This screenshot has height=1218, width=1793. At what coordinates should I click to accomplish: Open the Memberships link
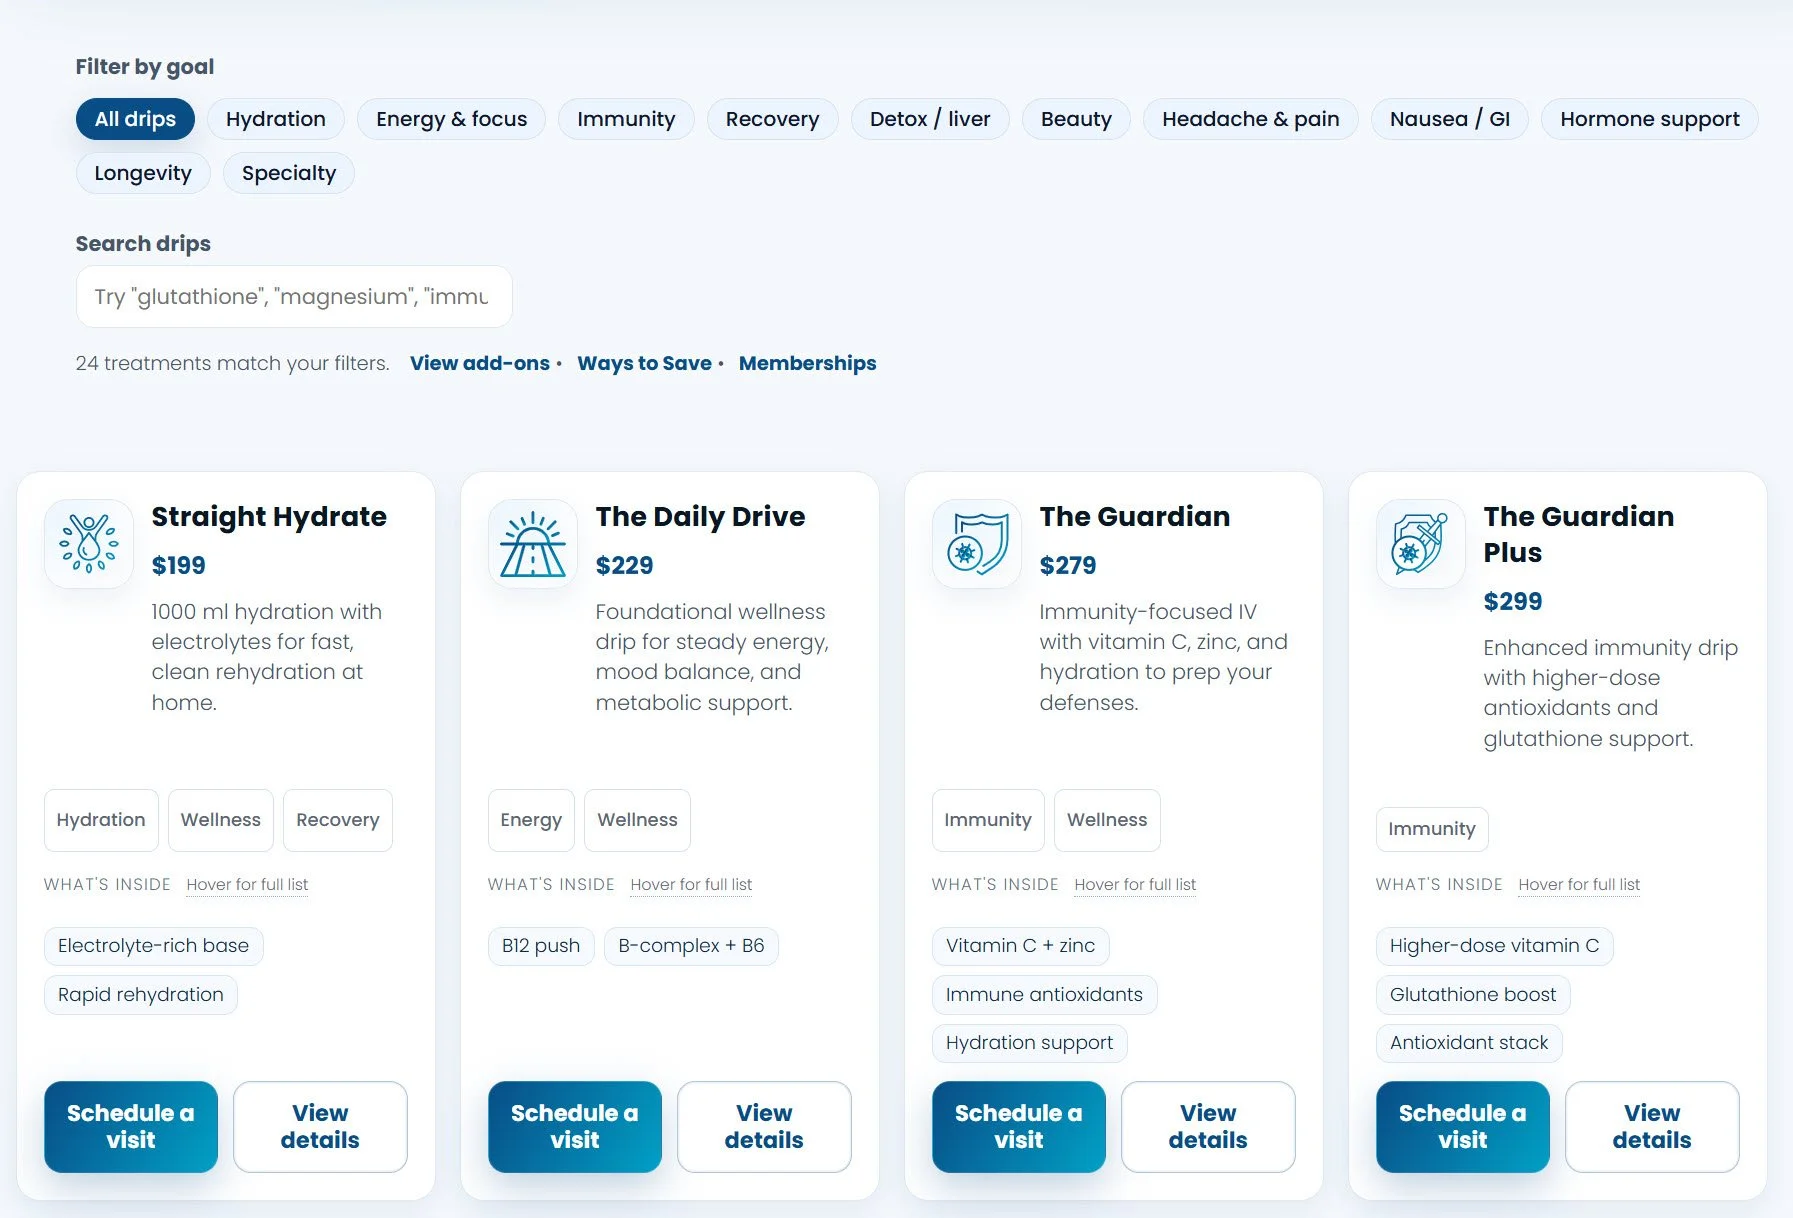coord(807,362)
